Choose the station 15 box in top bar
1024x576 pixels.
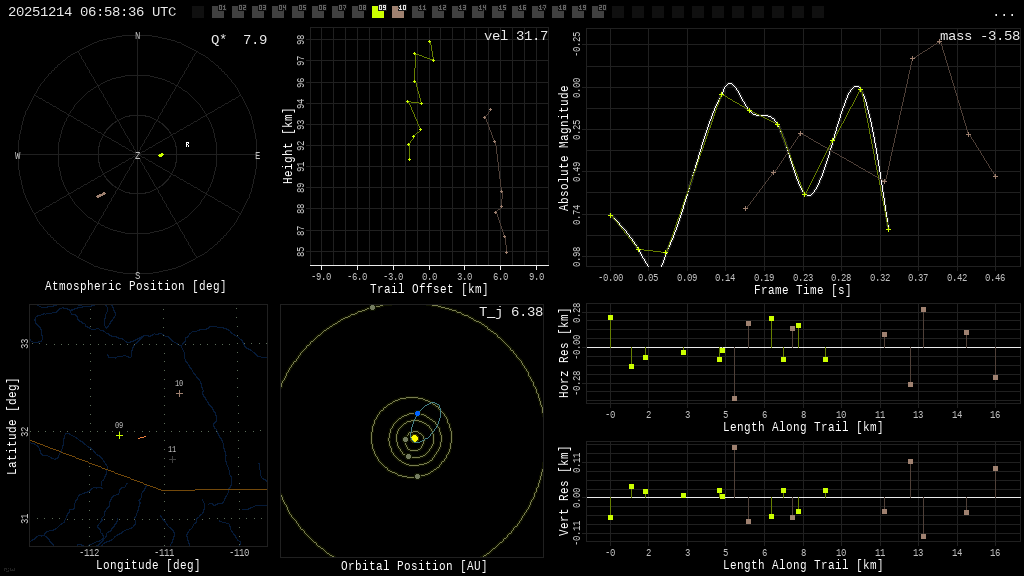point(498,12)
